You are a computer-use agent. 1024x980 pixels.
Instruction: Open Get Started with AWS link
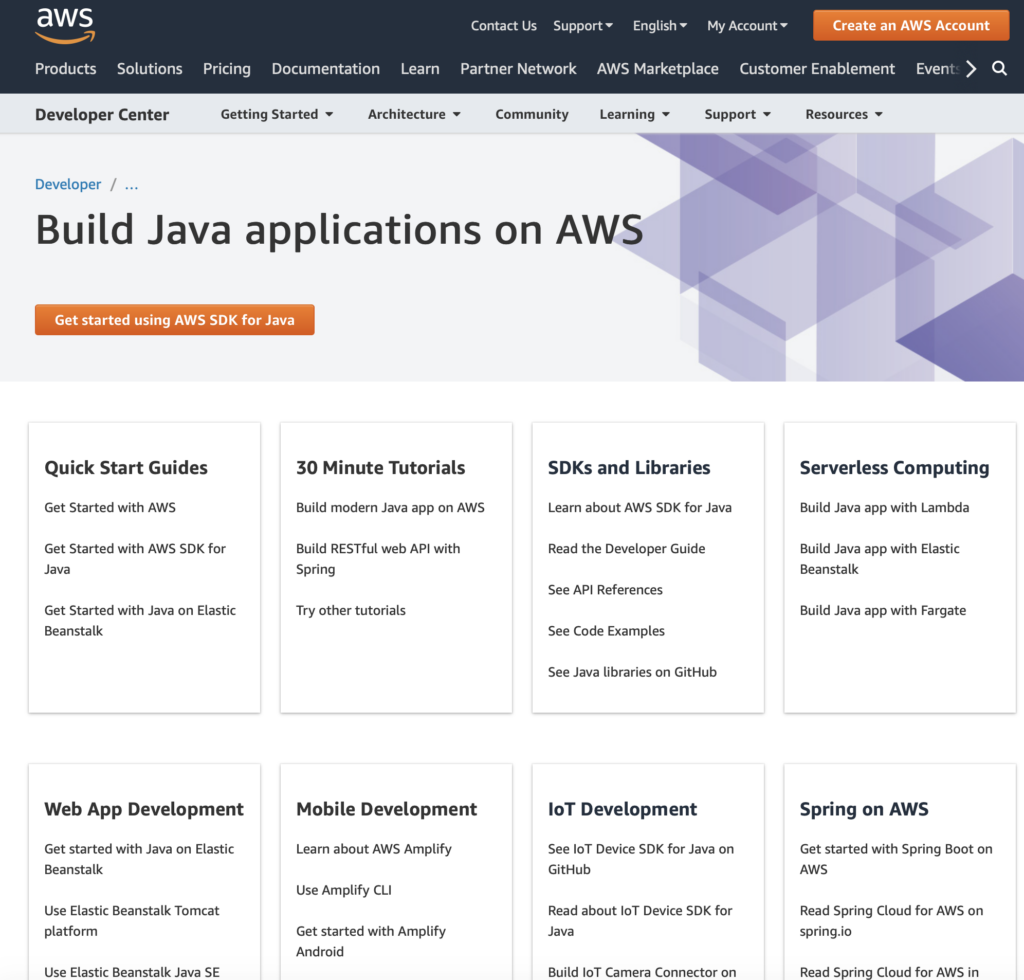(x=110, y=507)
